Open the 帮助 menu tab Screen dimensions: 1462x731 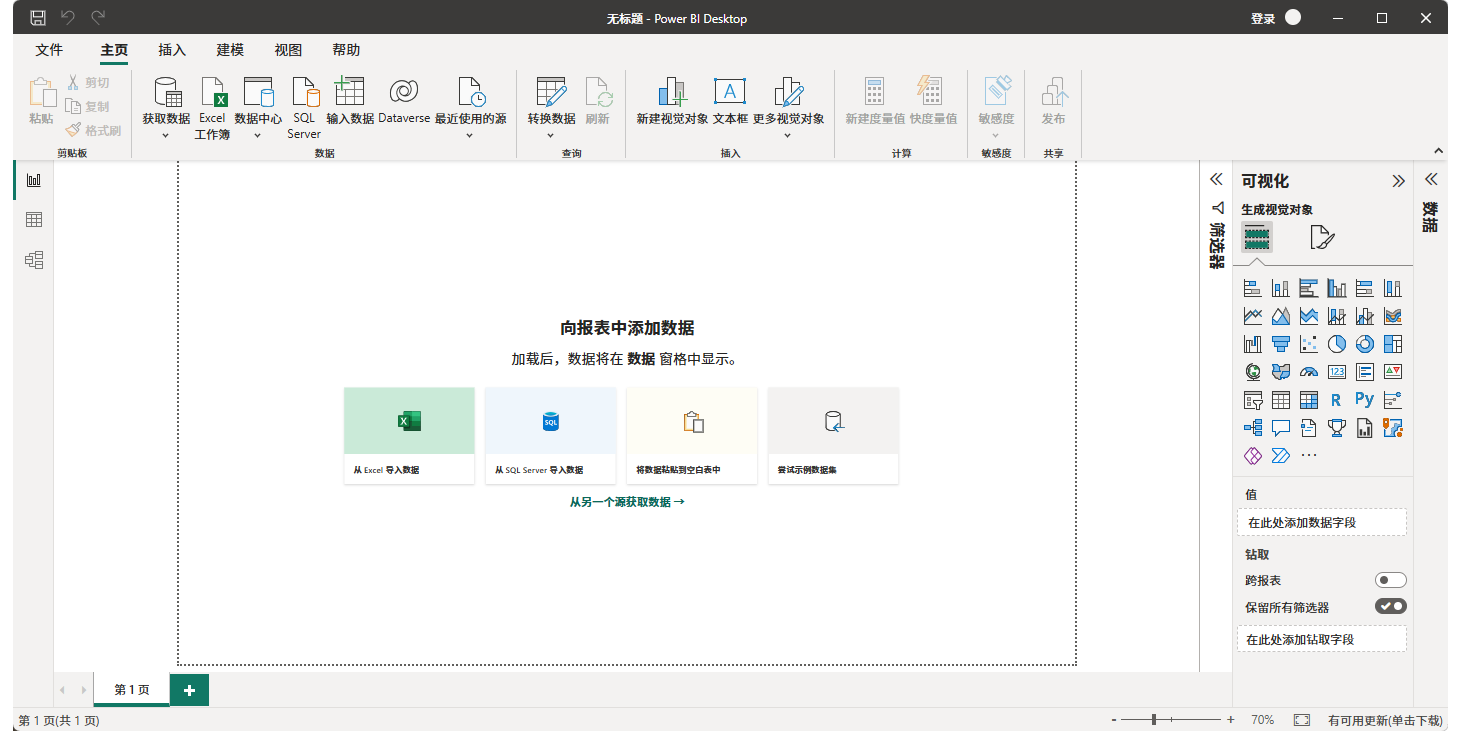click(346, 49)
